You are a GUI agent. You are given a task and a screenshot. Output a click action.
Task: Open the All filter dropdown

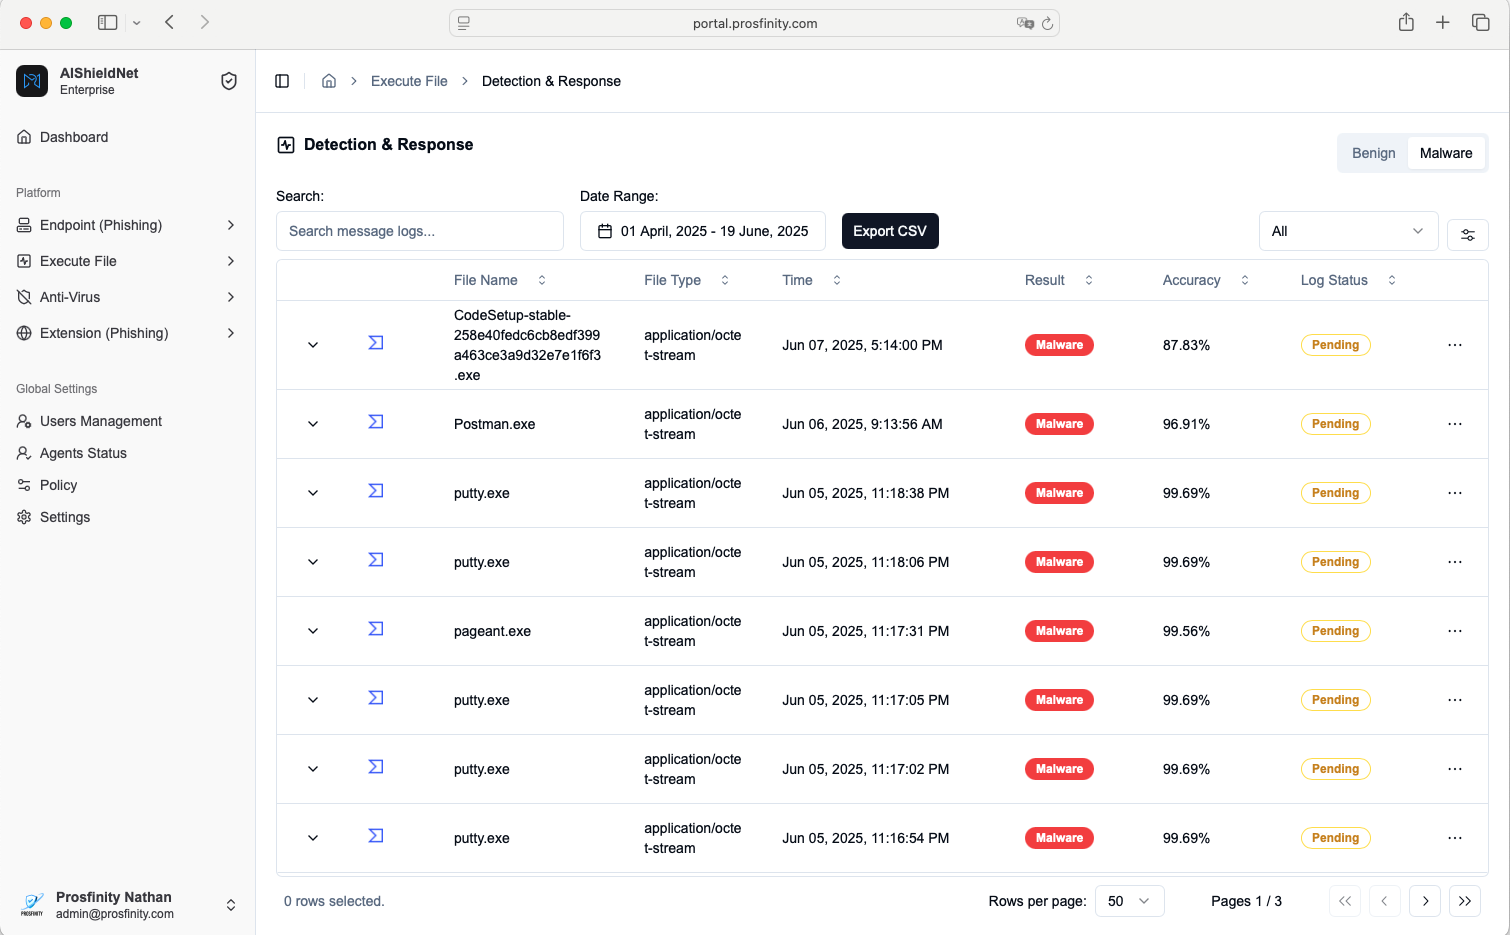tap(1348, 231)
